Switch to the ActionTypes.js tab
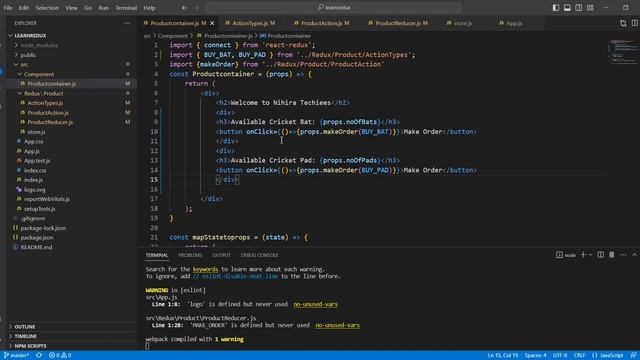 pos(249,23)
